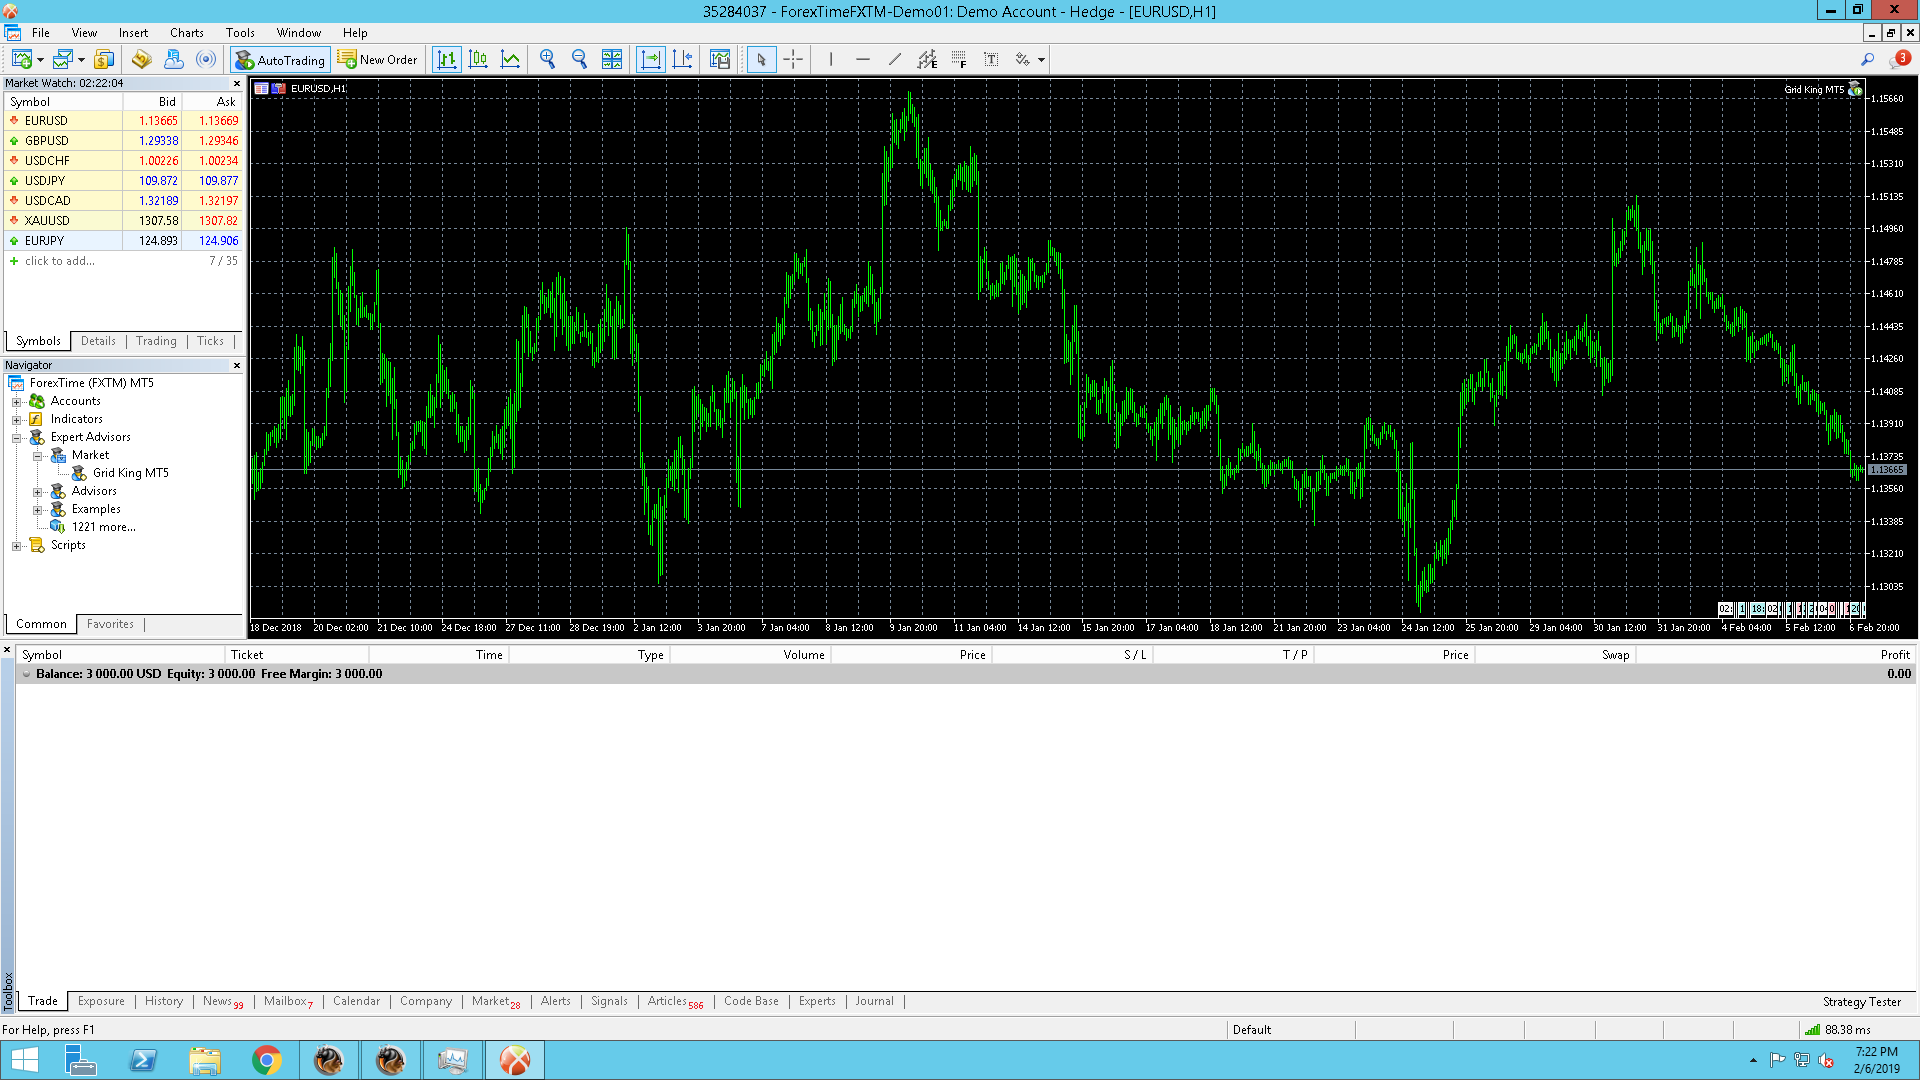Toggle chart auto scroll to end
The width and height of the screenshot is (1920, 1080).
650,60
